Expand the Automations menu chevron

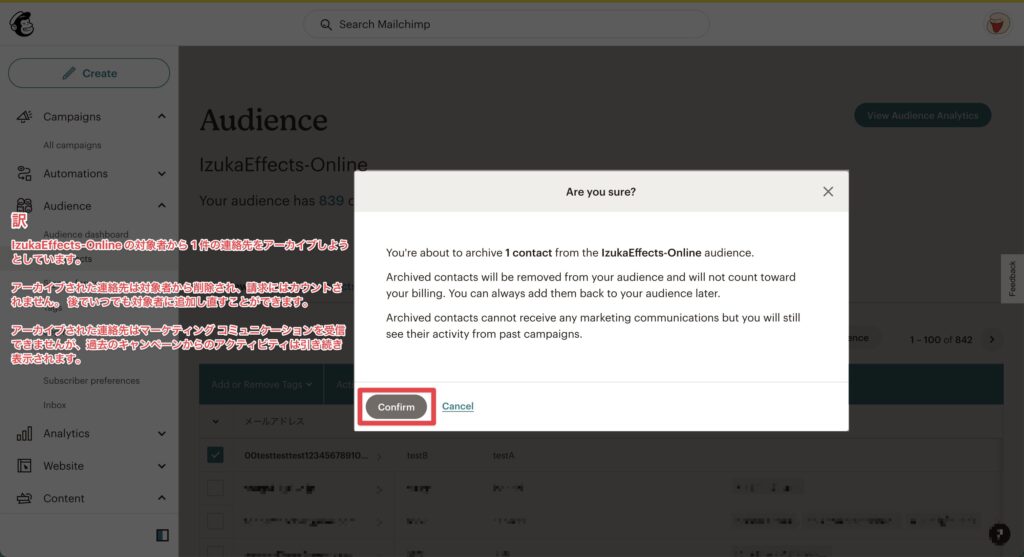[161, 174]
